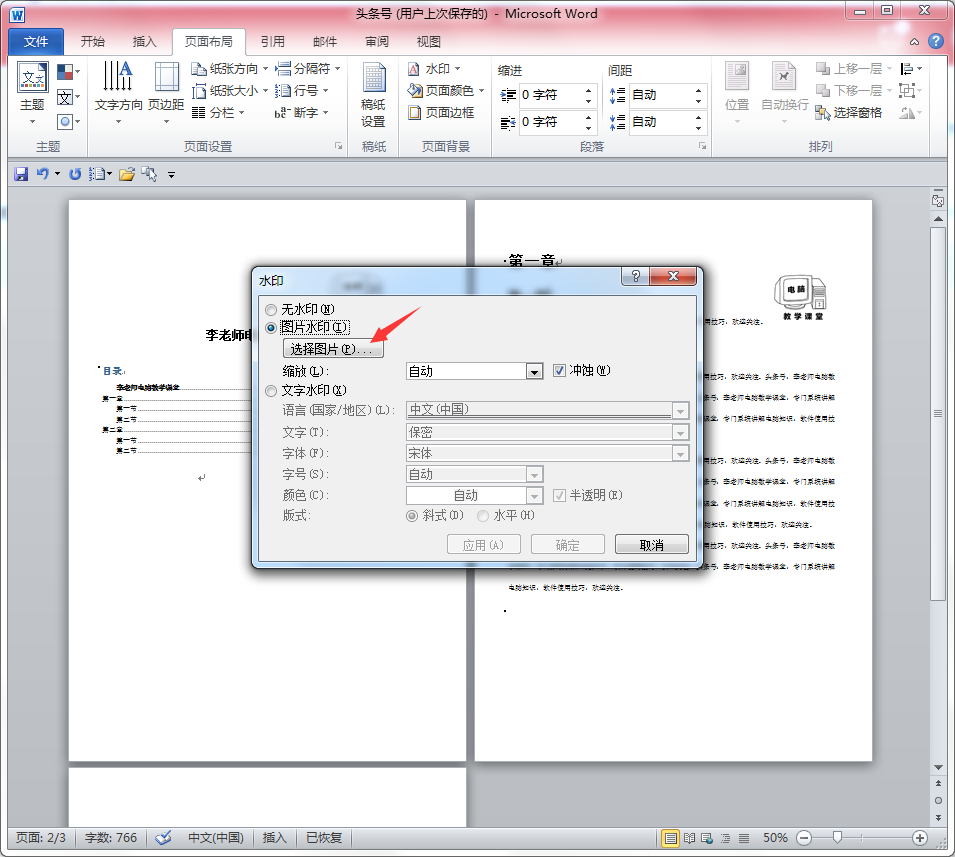
Task: Click the Undo arrow icon
Action: click(42, 174)
